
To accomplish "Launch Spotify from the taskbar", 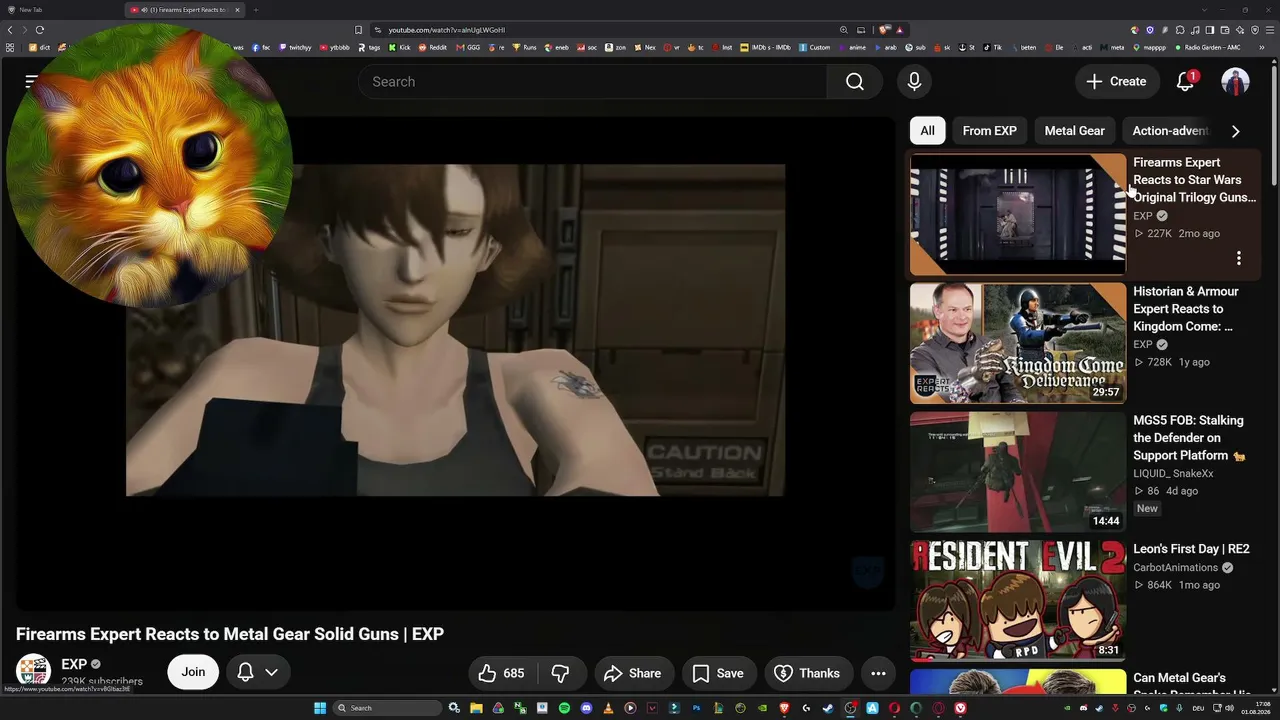I will (x=564, y=708).
